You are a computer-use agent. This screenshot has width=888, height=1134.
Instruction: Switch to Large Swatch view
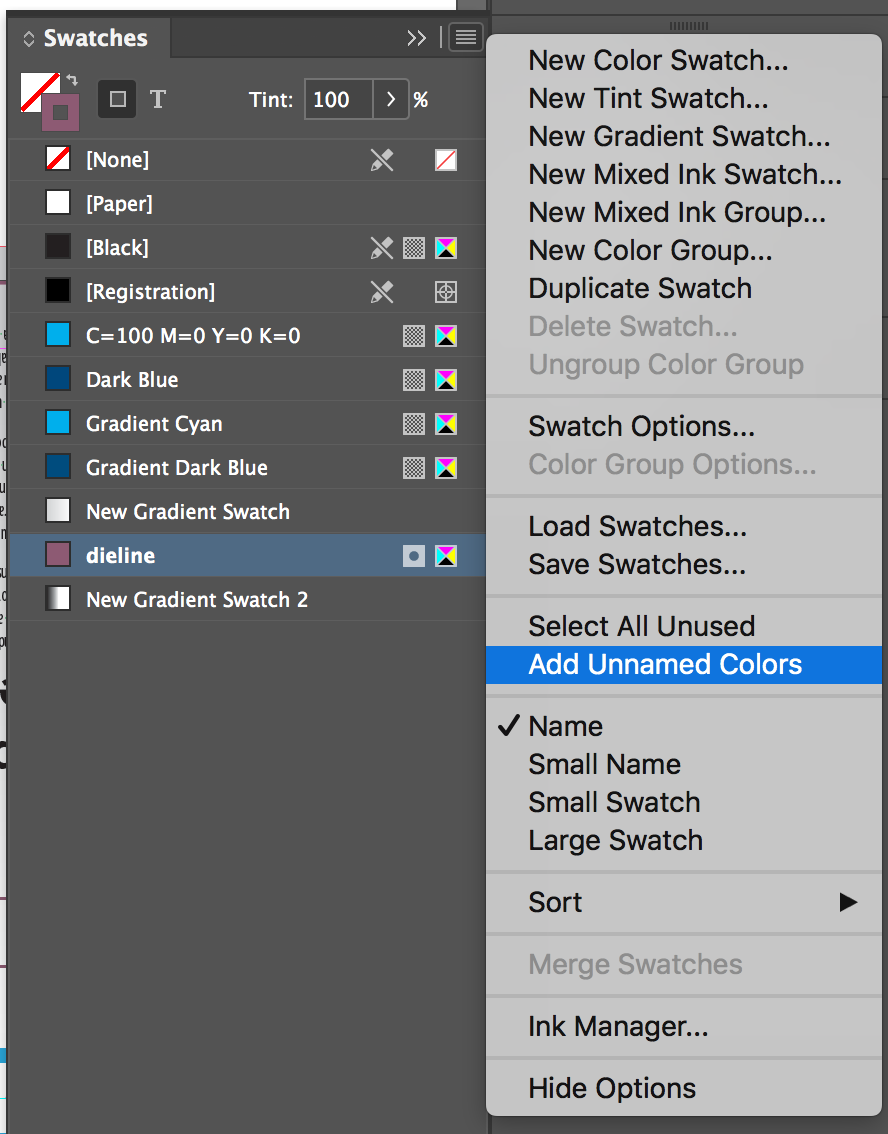[x=615, y=840]
